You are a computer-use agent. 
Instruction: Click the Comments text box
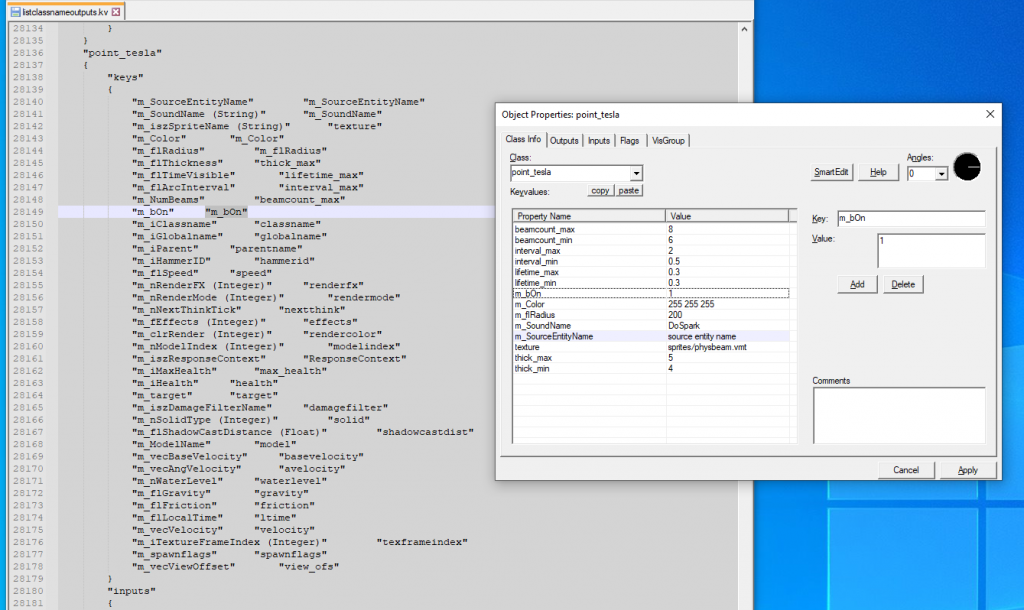coord(898,415)
